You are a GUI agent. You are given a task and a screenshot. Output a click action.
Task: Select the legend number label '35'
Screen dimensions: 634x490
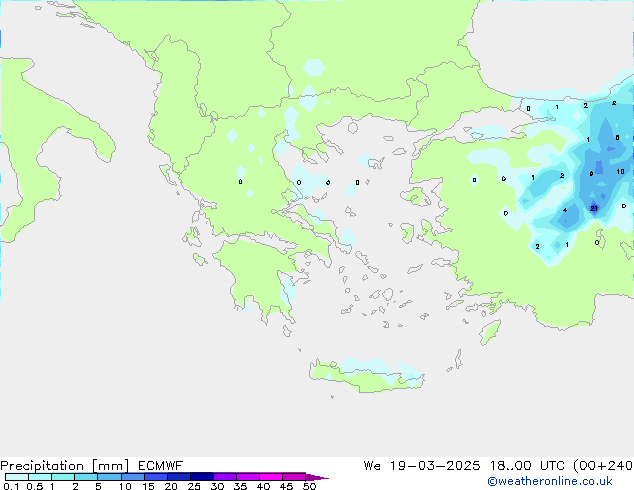click(240, 486)
